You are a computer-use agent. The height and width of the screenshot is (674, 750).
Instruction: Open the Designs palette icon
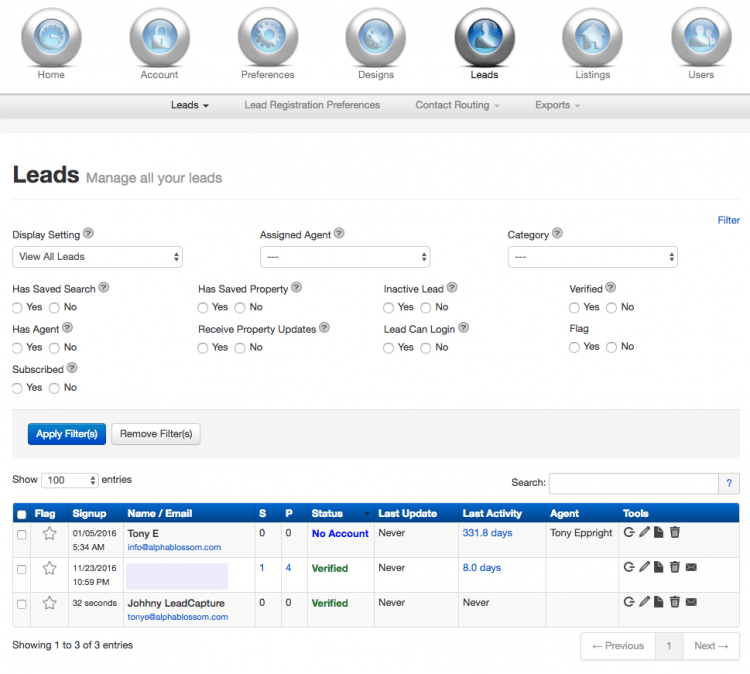pyautogui.click(x=376, y=37)
